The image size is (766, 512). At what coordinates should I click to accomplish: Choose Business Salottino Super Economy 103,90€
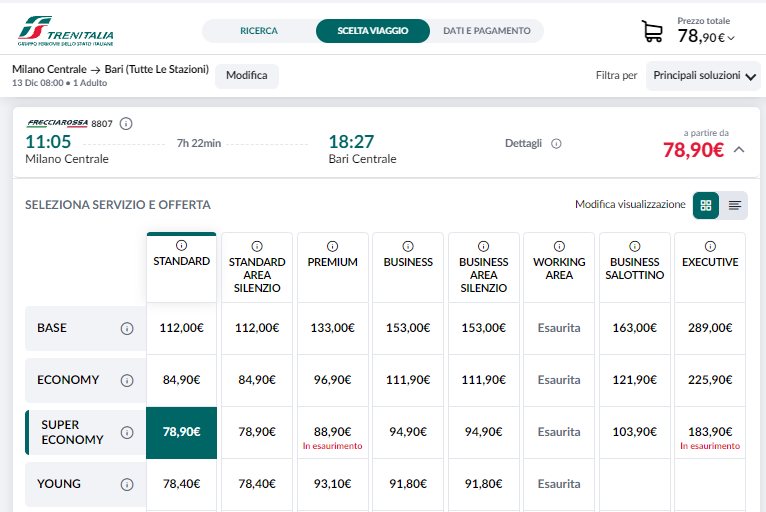click(635, 432)
